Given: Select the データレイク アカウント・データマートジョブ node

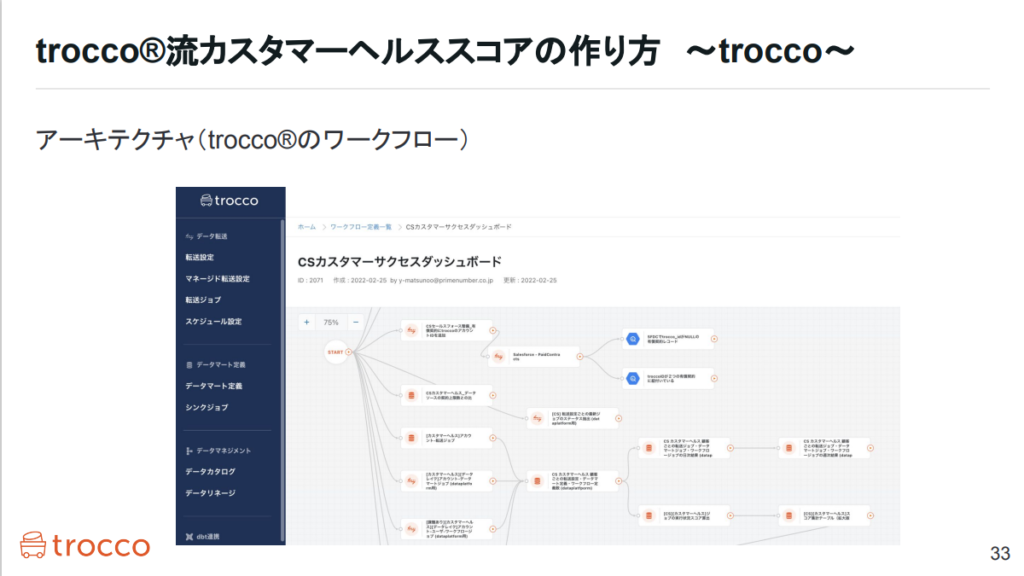Looking at the screenshot, I should click(449, 481).
